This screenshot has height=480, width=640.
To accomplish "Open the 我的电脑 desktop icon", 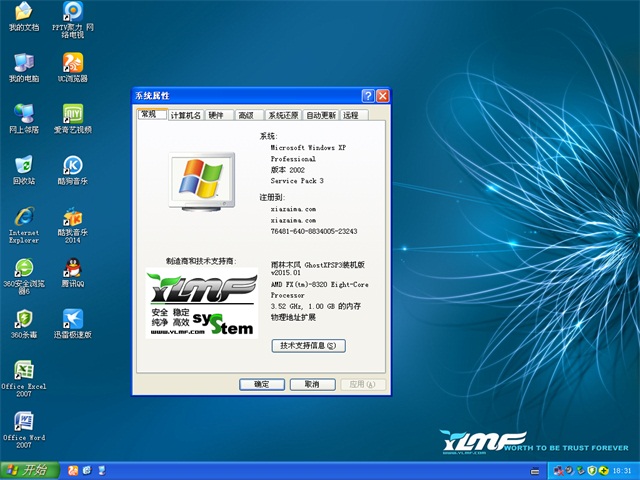I will pos(23,63).
